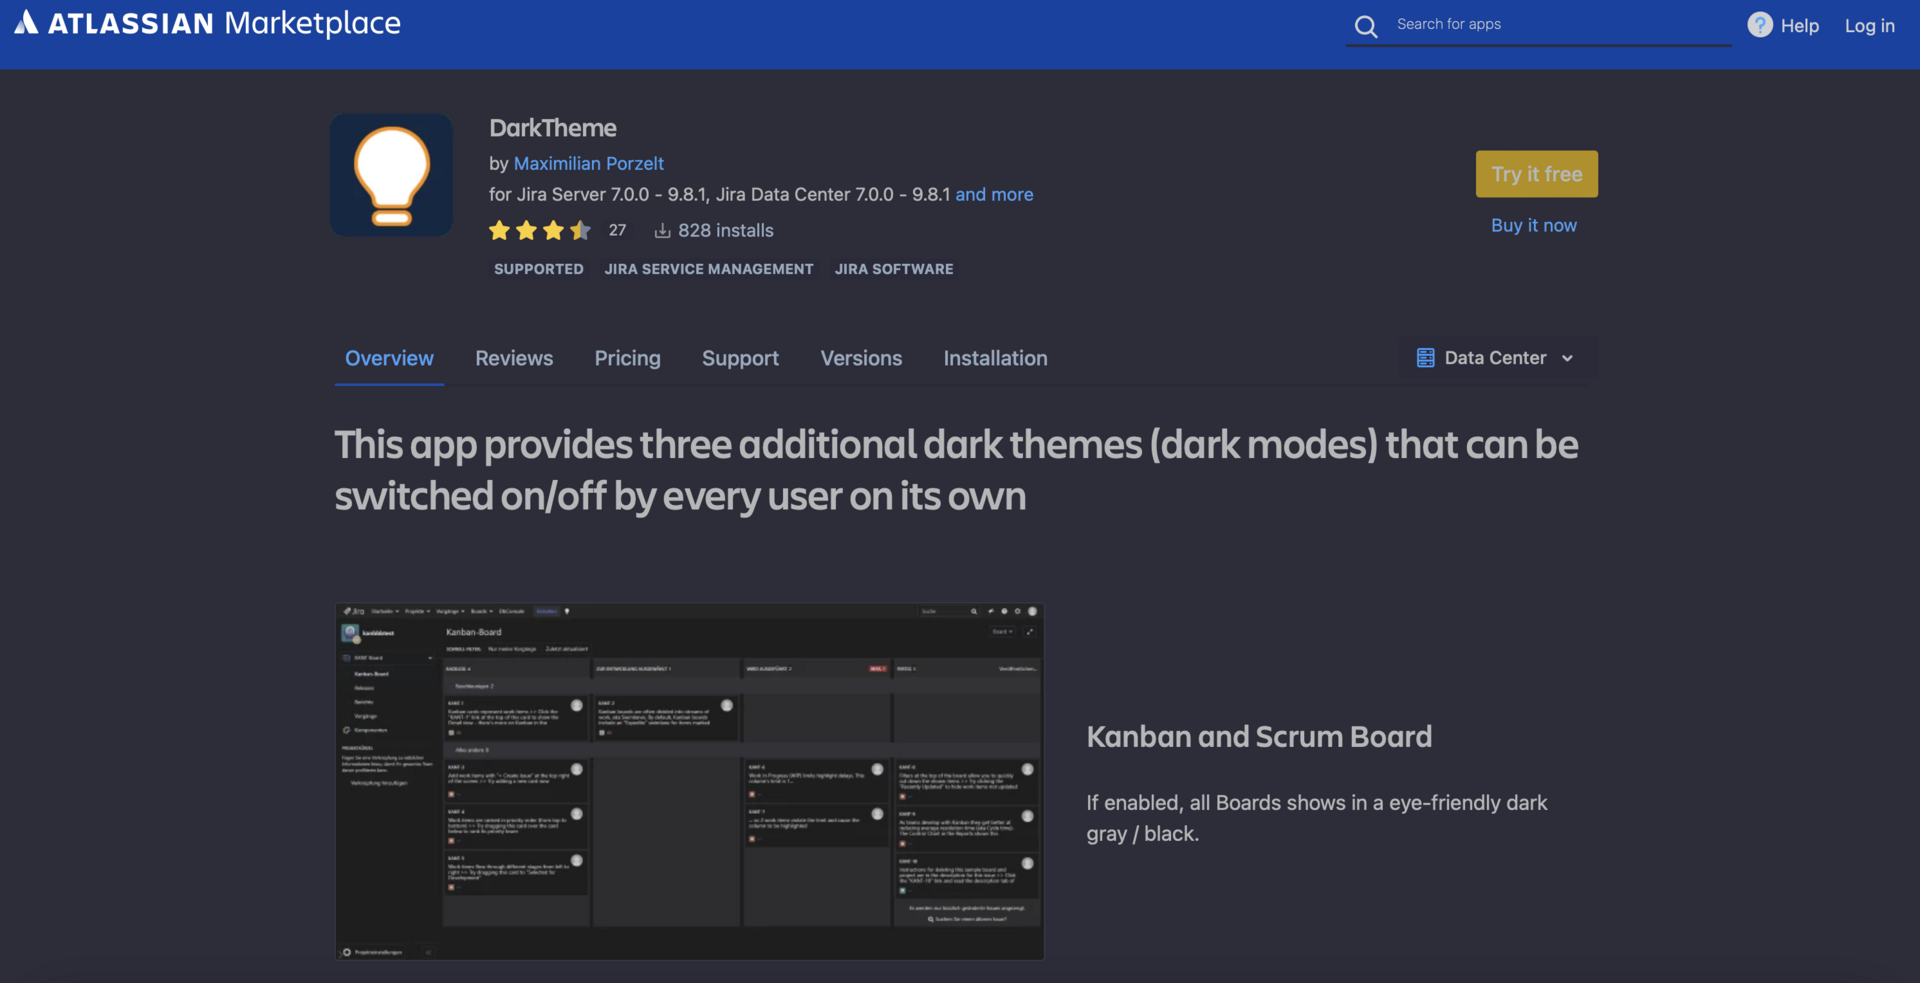Open Help via the question mark icon

(1760, 25)
